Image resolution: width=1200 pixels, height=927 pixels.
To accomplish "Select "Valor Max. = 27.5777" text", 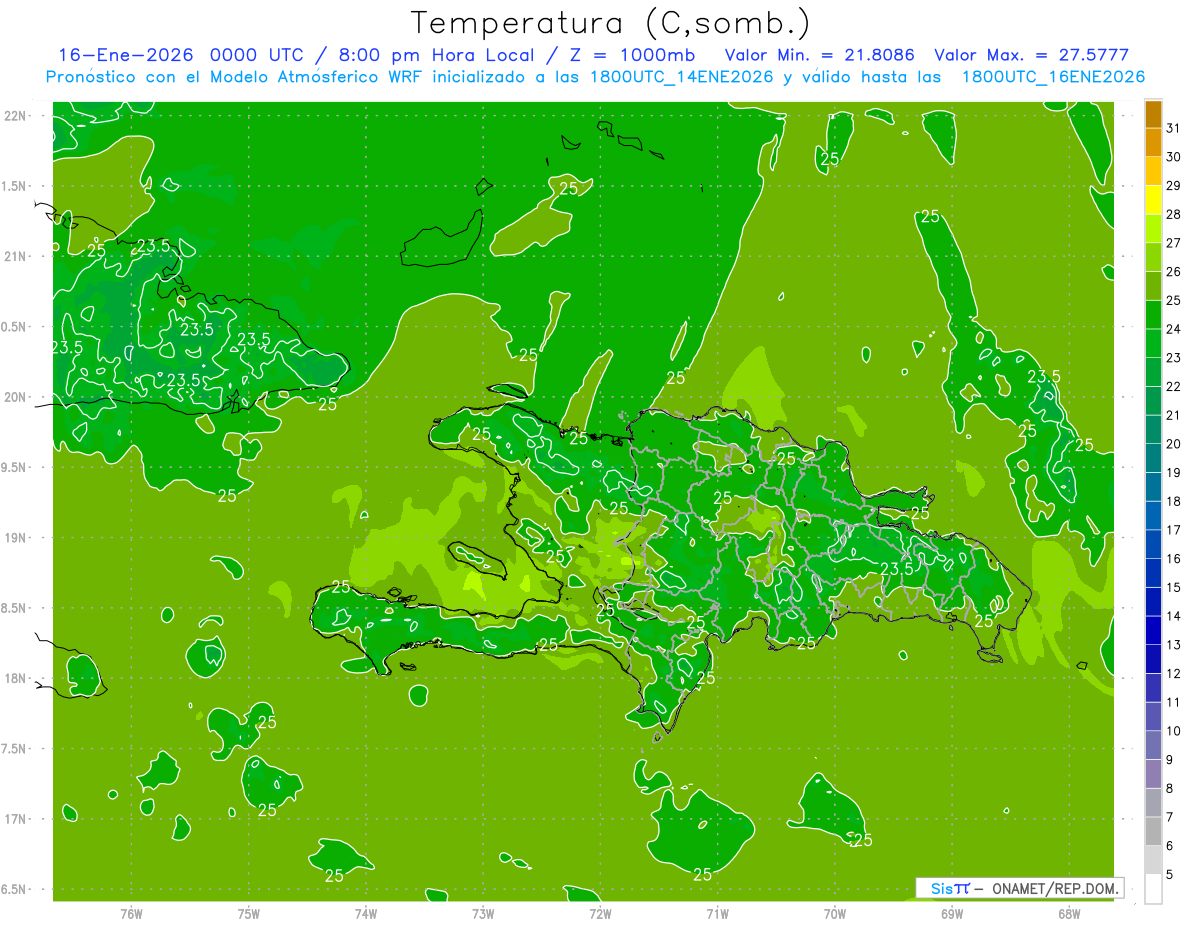I will point(1032,55).
